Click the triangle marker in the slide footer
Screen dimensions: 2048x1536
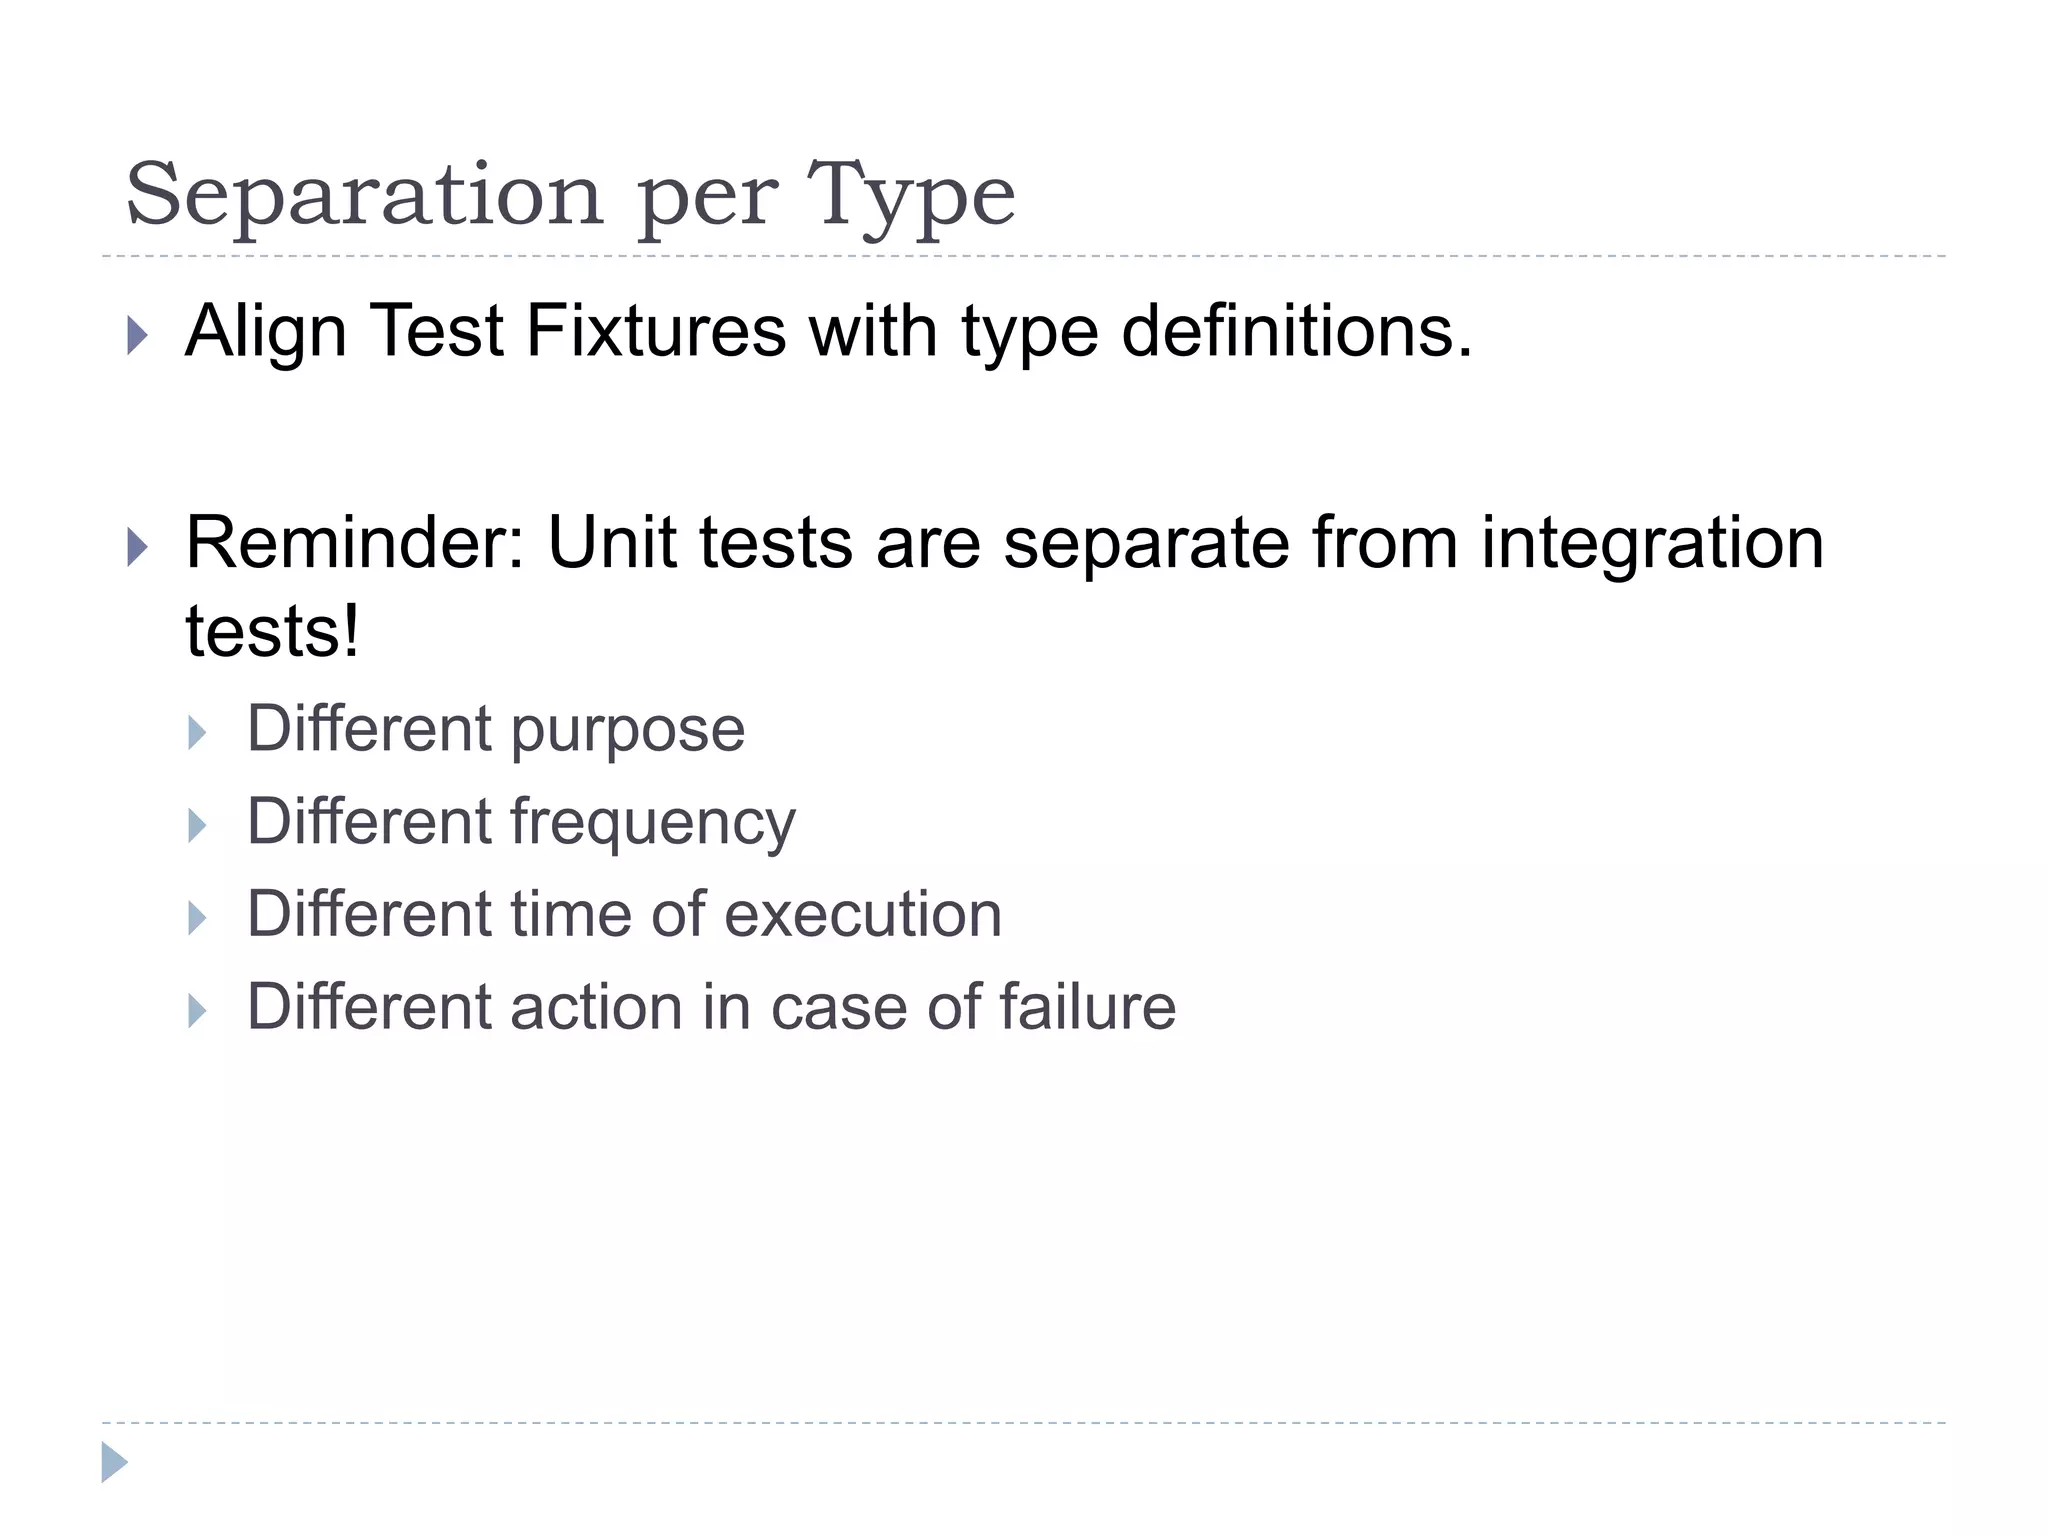(114, 1462)
